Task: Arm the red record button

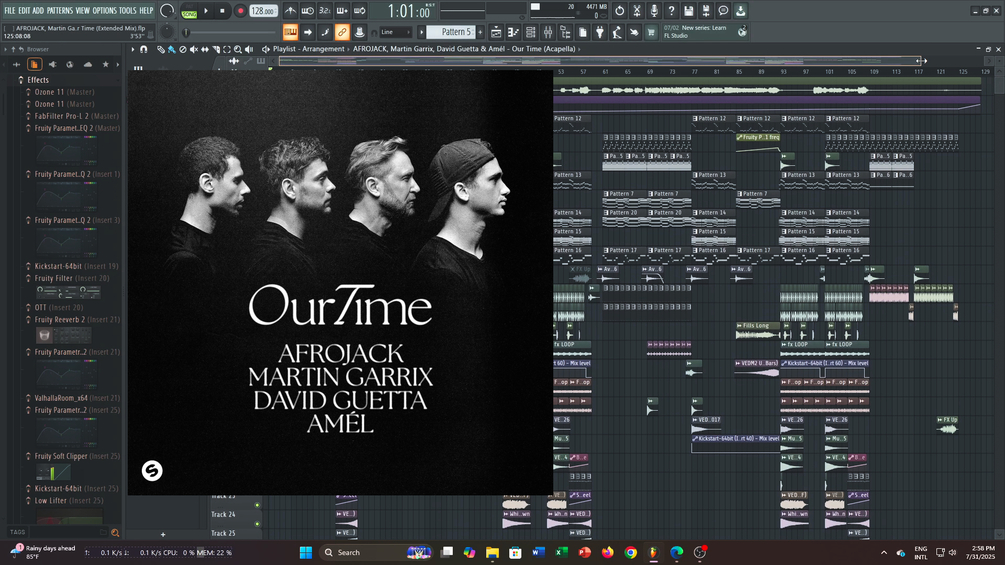Action: pos(240,11)
